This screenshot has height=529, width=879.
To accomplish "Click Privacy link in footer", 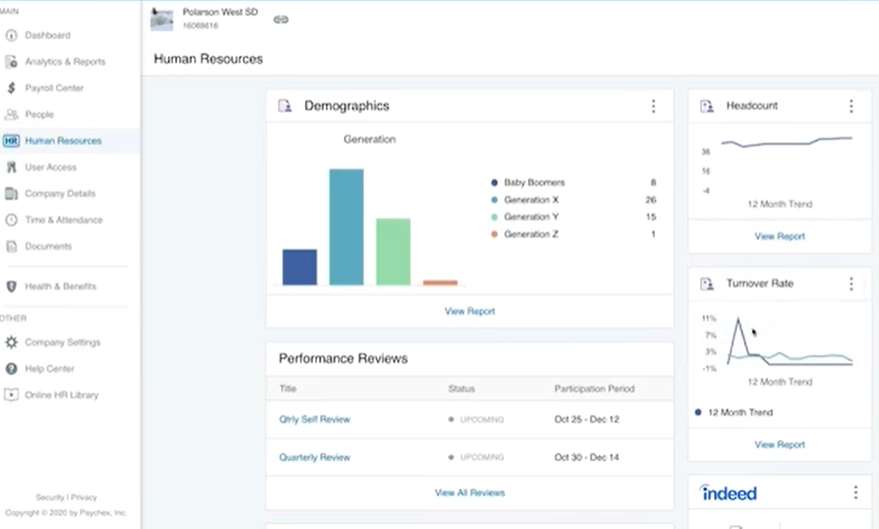I will point(84,497).
